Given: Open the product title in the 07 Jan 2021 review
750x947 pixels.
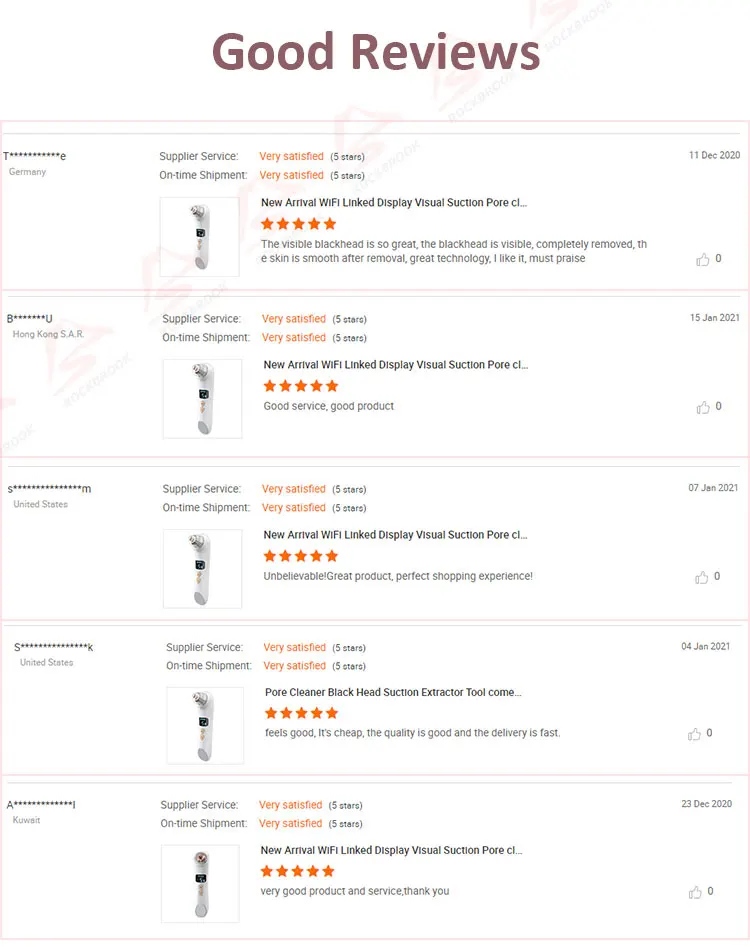Looking at the screenshot, I should pos(396,535).
